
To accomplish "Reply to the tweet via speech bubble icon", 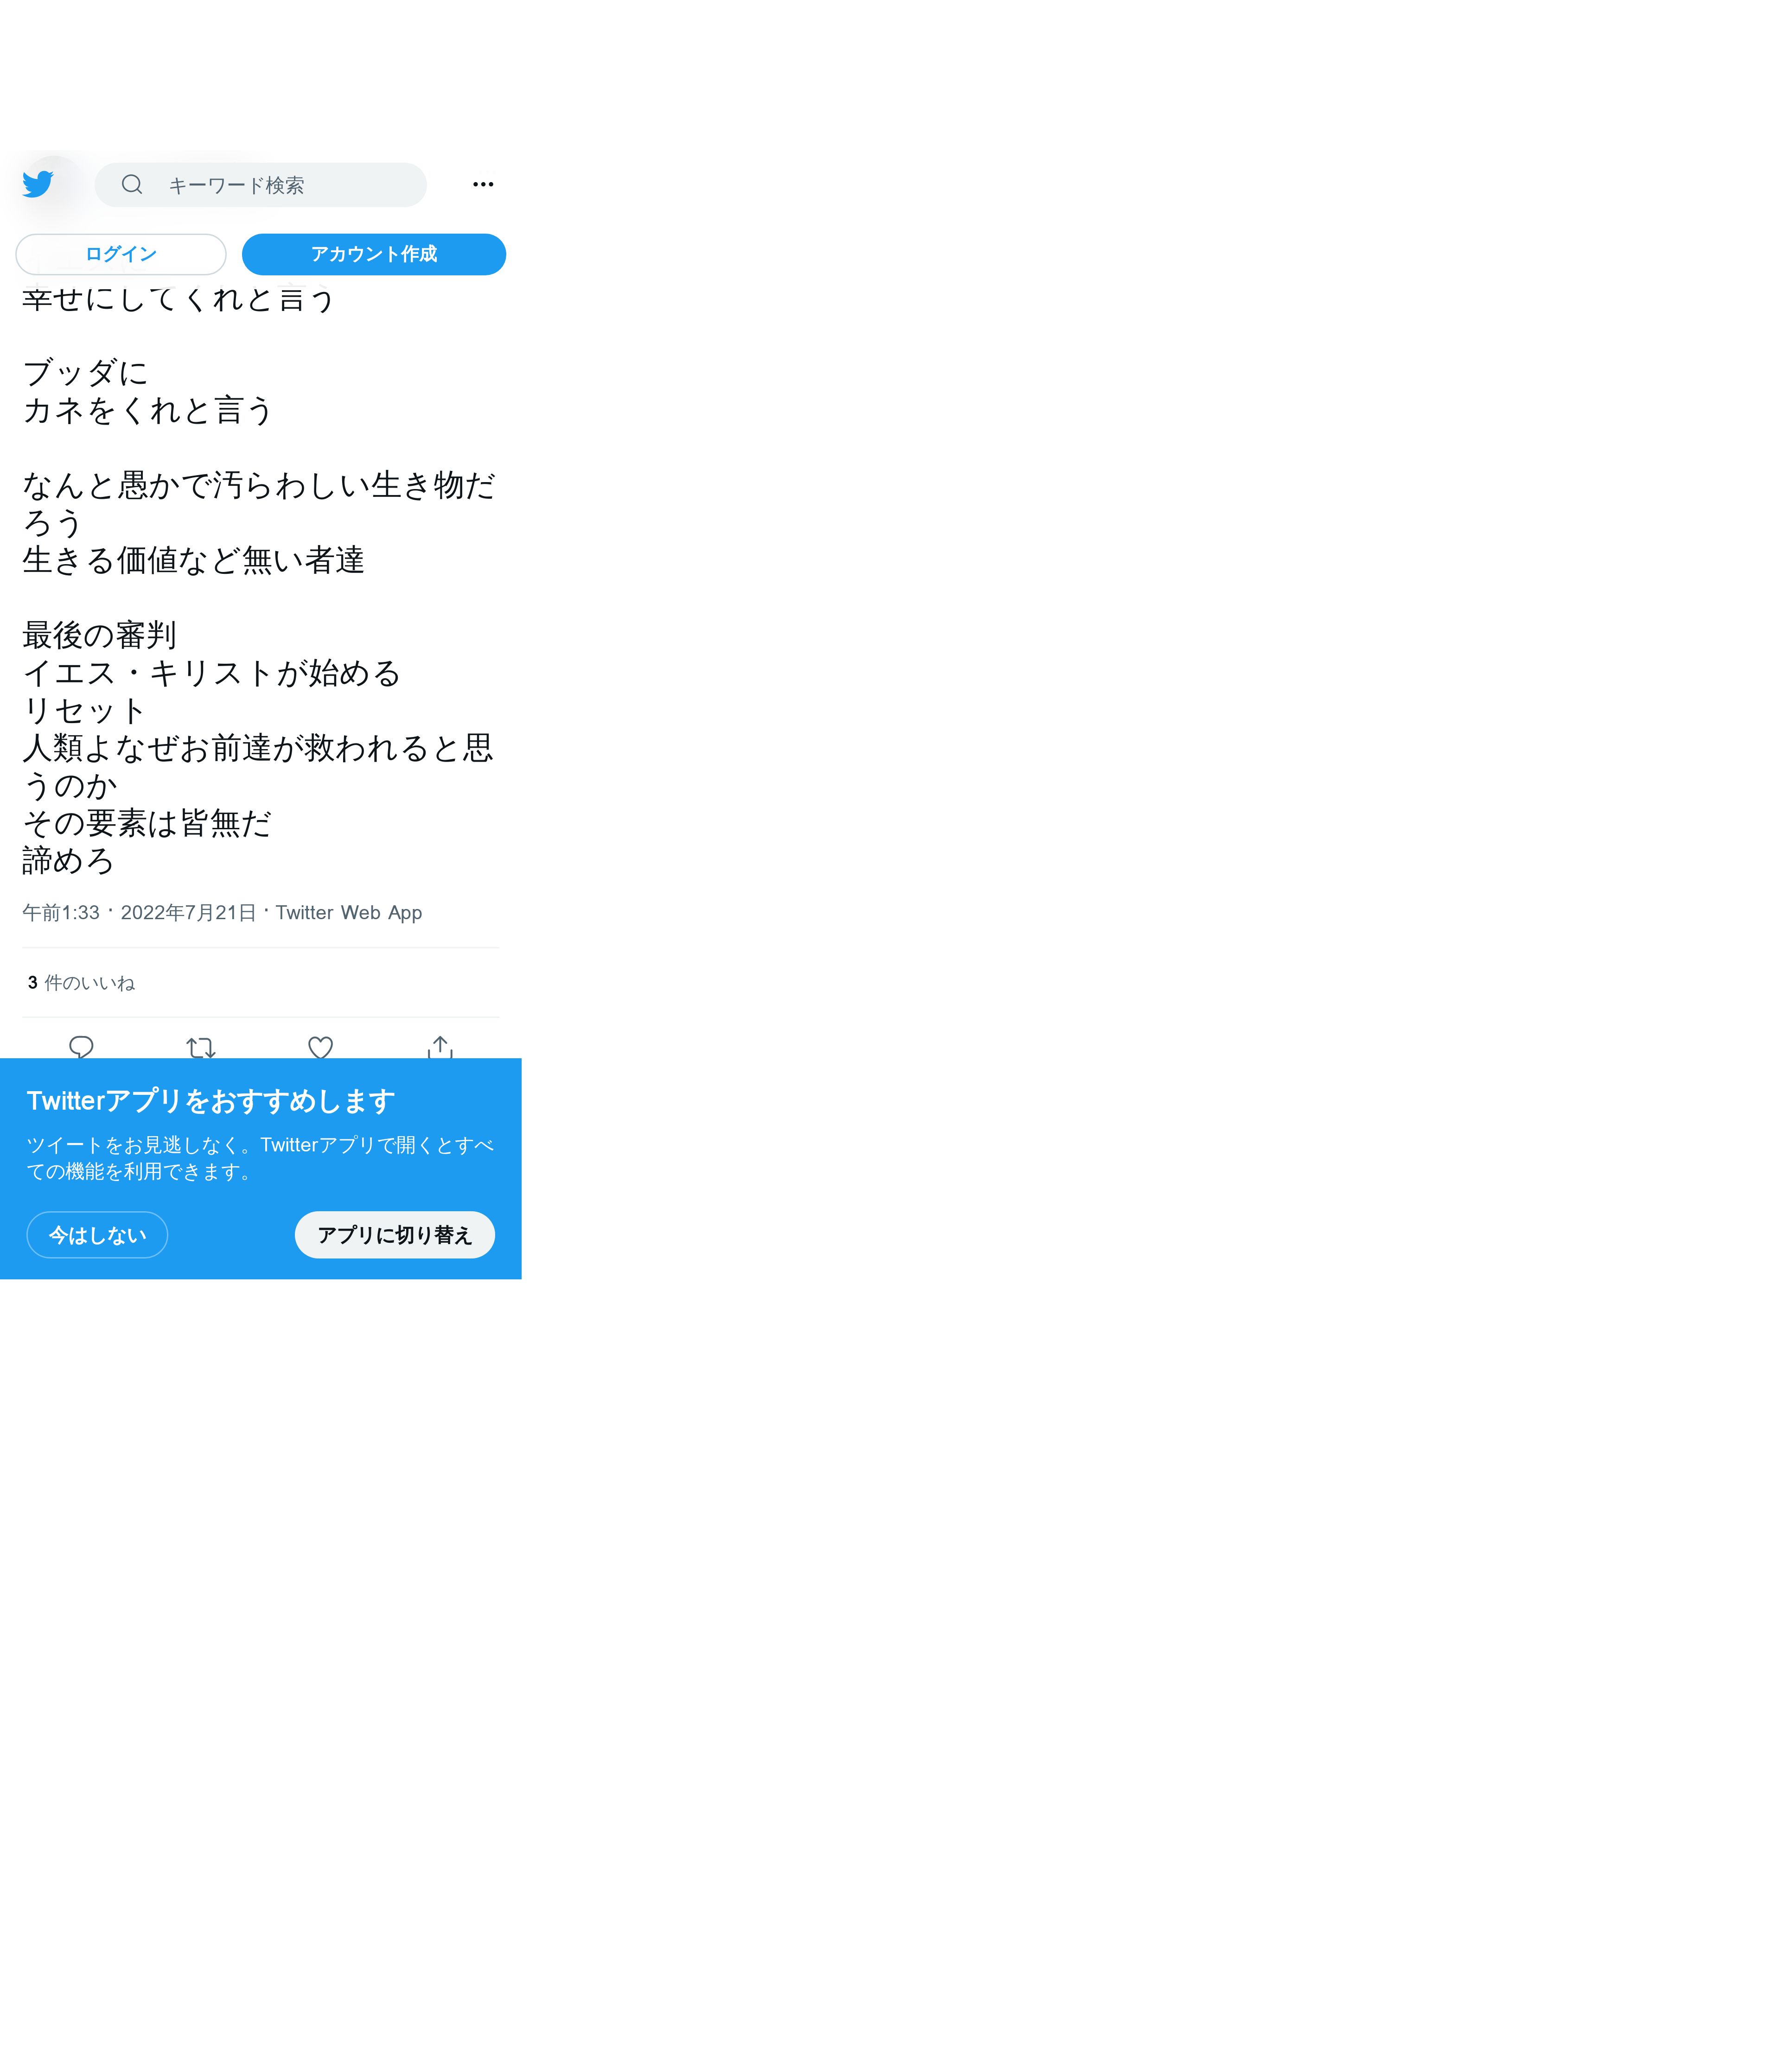I will (81, 1046).
